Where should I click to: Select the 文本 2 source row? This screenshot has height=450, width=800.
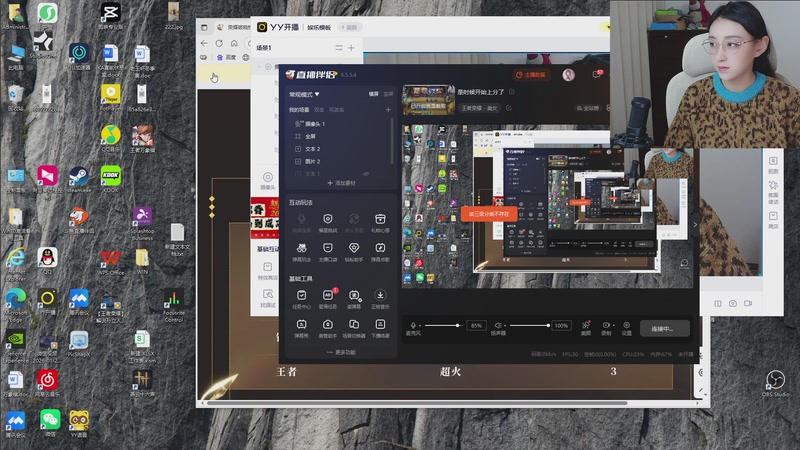tap(340, 149)
